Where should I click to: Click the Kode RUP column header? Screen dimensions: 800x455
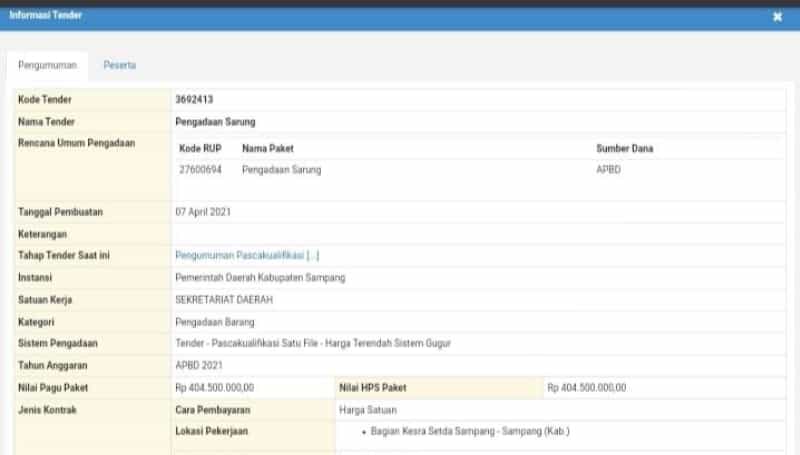[x=200, y=148]
